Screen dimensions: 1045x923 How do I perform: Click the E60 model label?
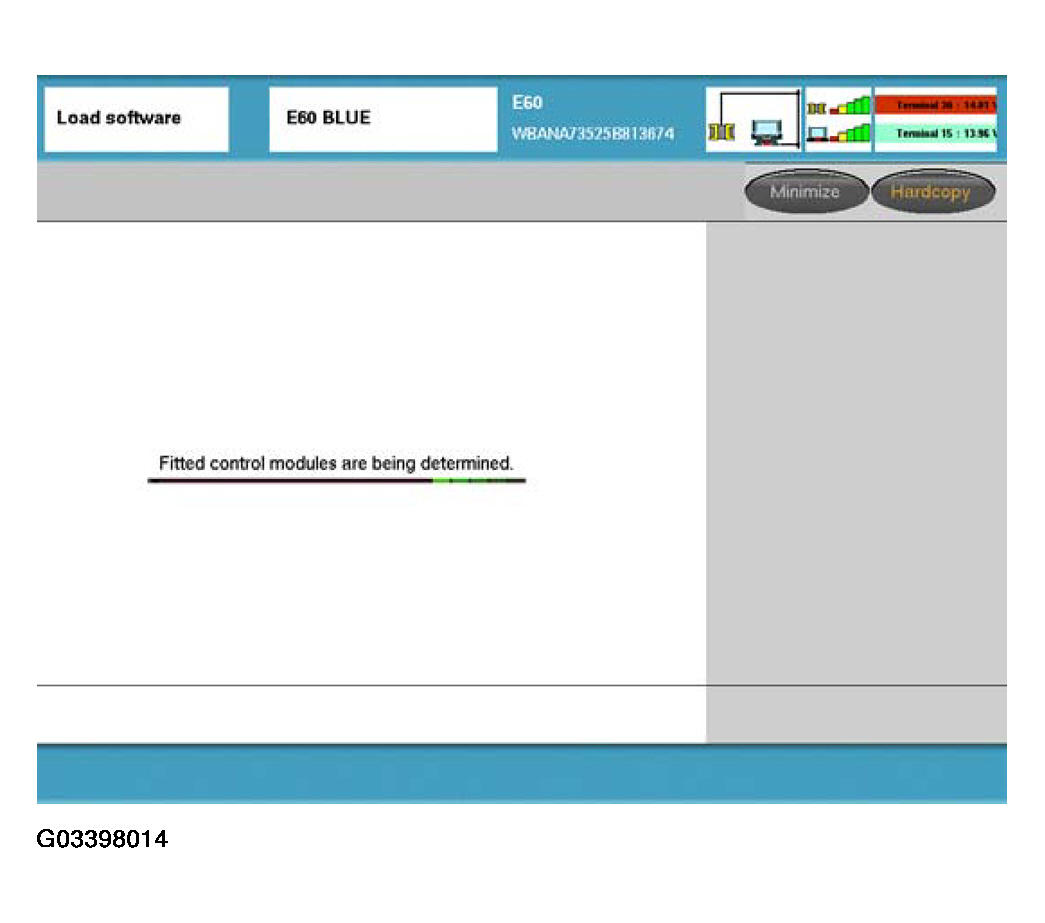pos(527,103)
